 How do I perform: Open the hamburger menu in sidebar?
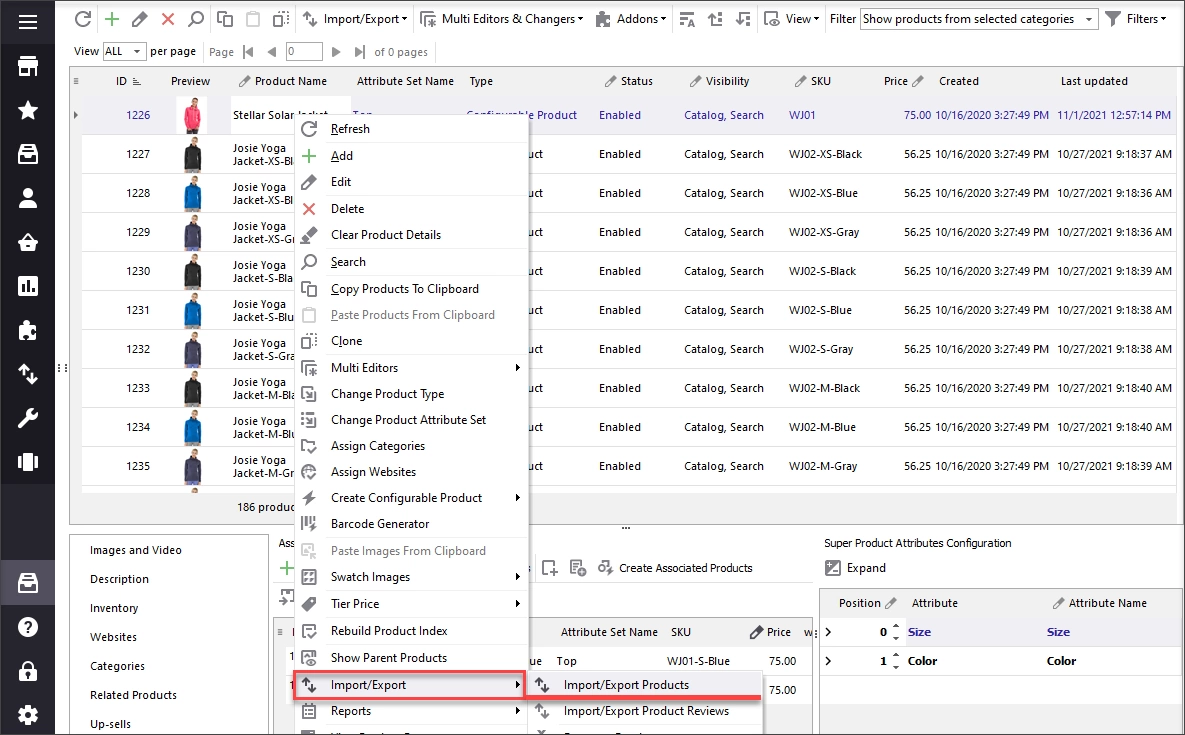point(28,22)
